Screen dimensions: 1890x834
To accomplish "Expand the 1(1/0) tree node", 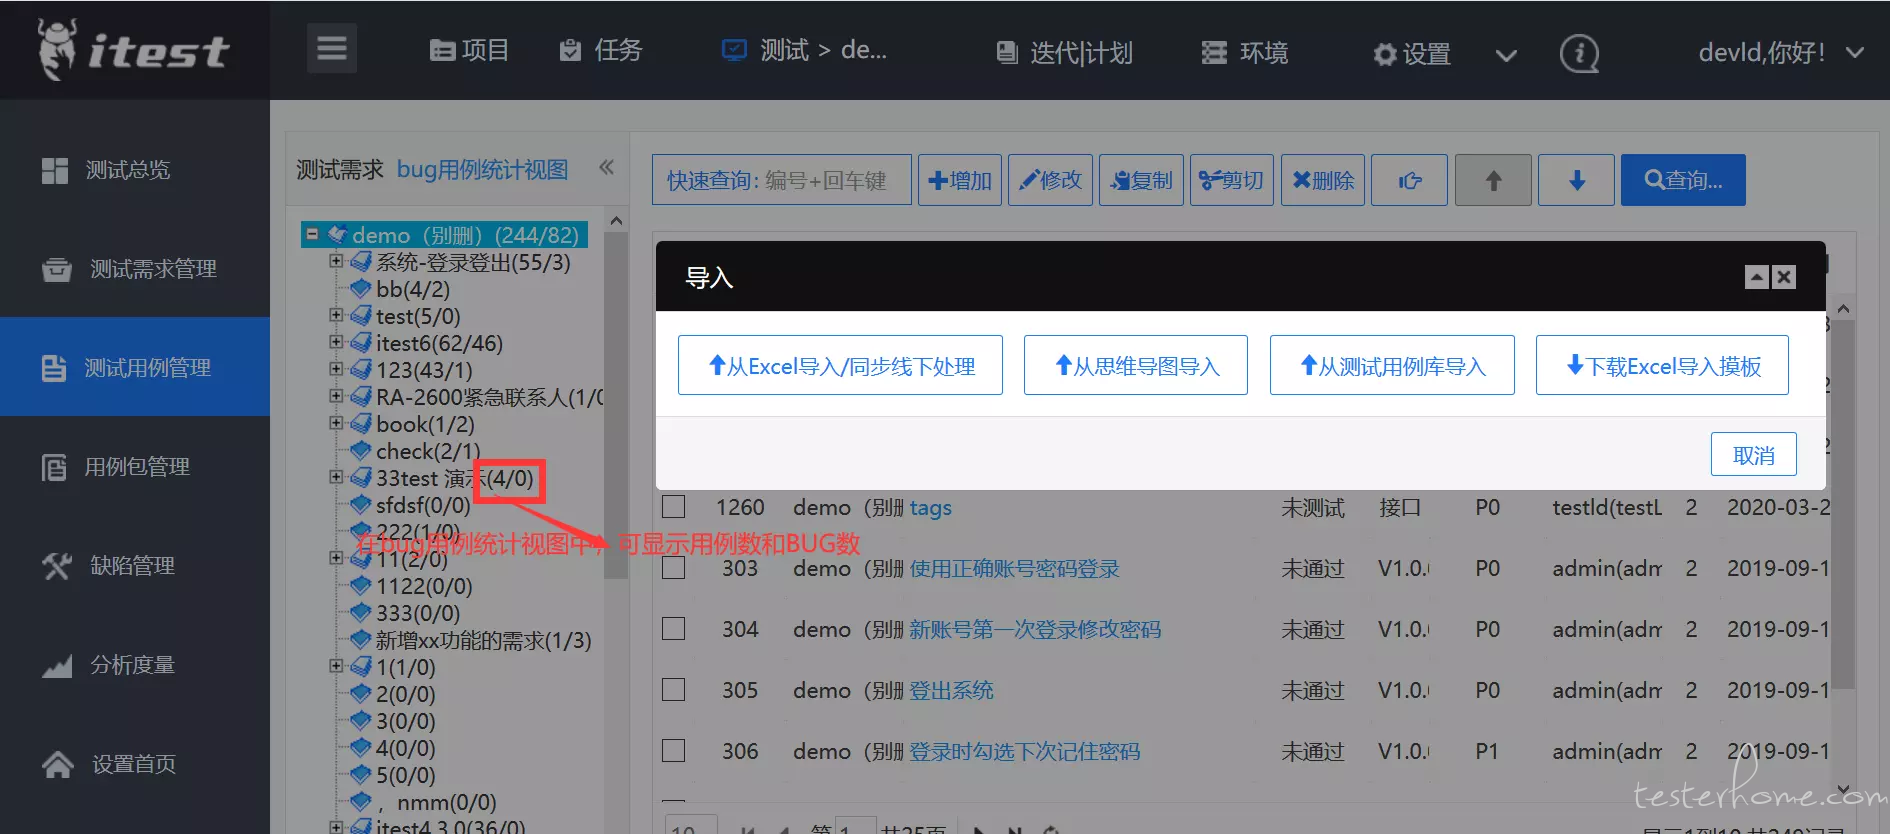I will pyautogui.click(x=336, y=666).
